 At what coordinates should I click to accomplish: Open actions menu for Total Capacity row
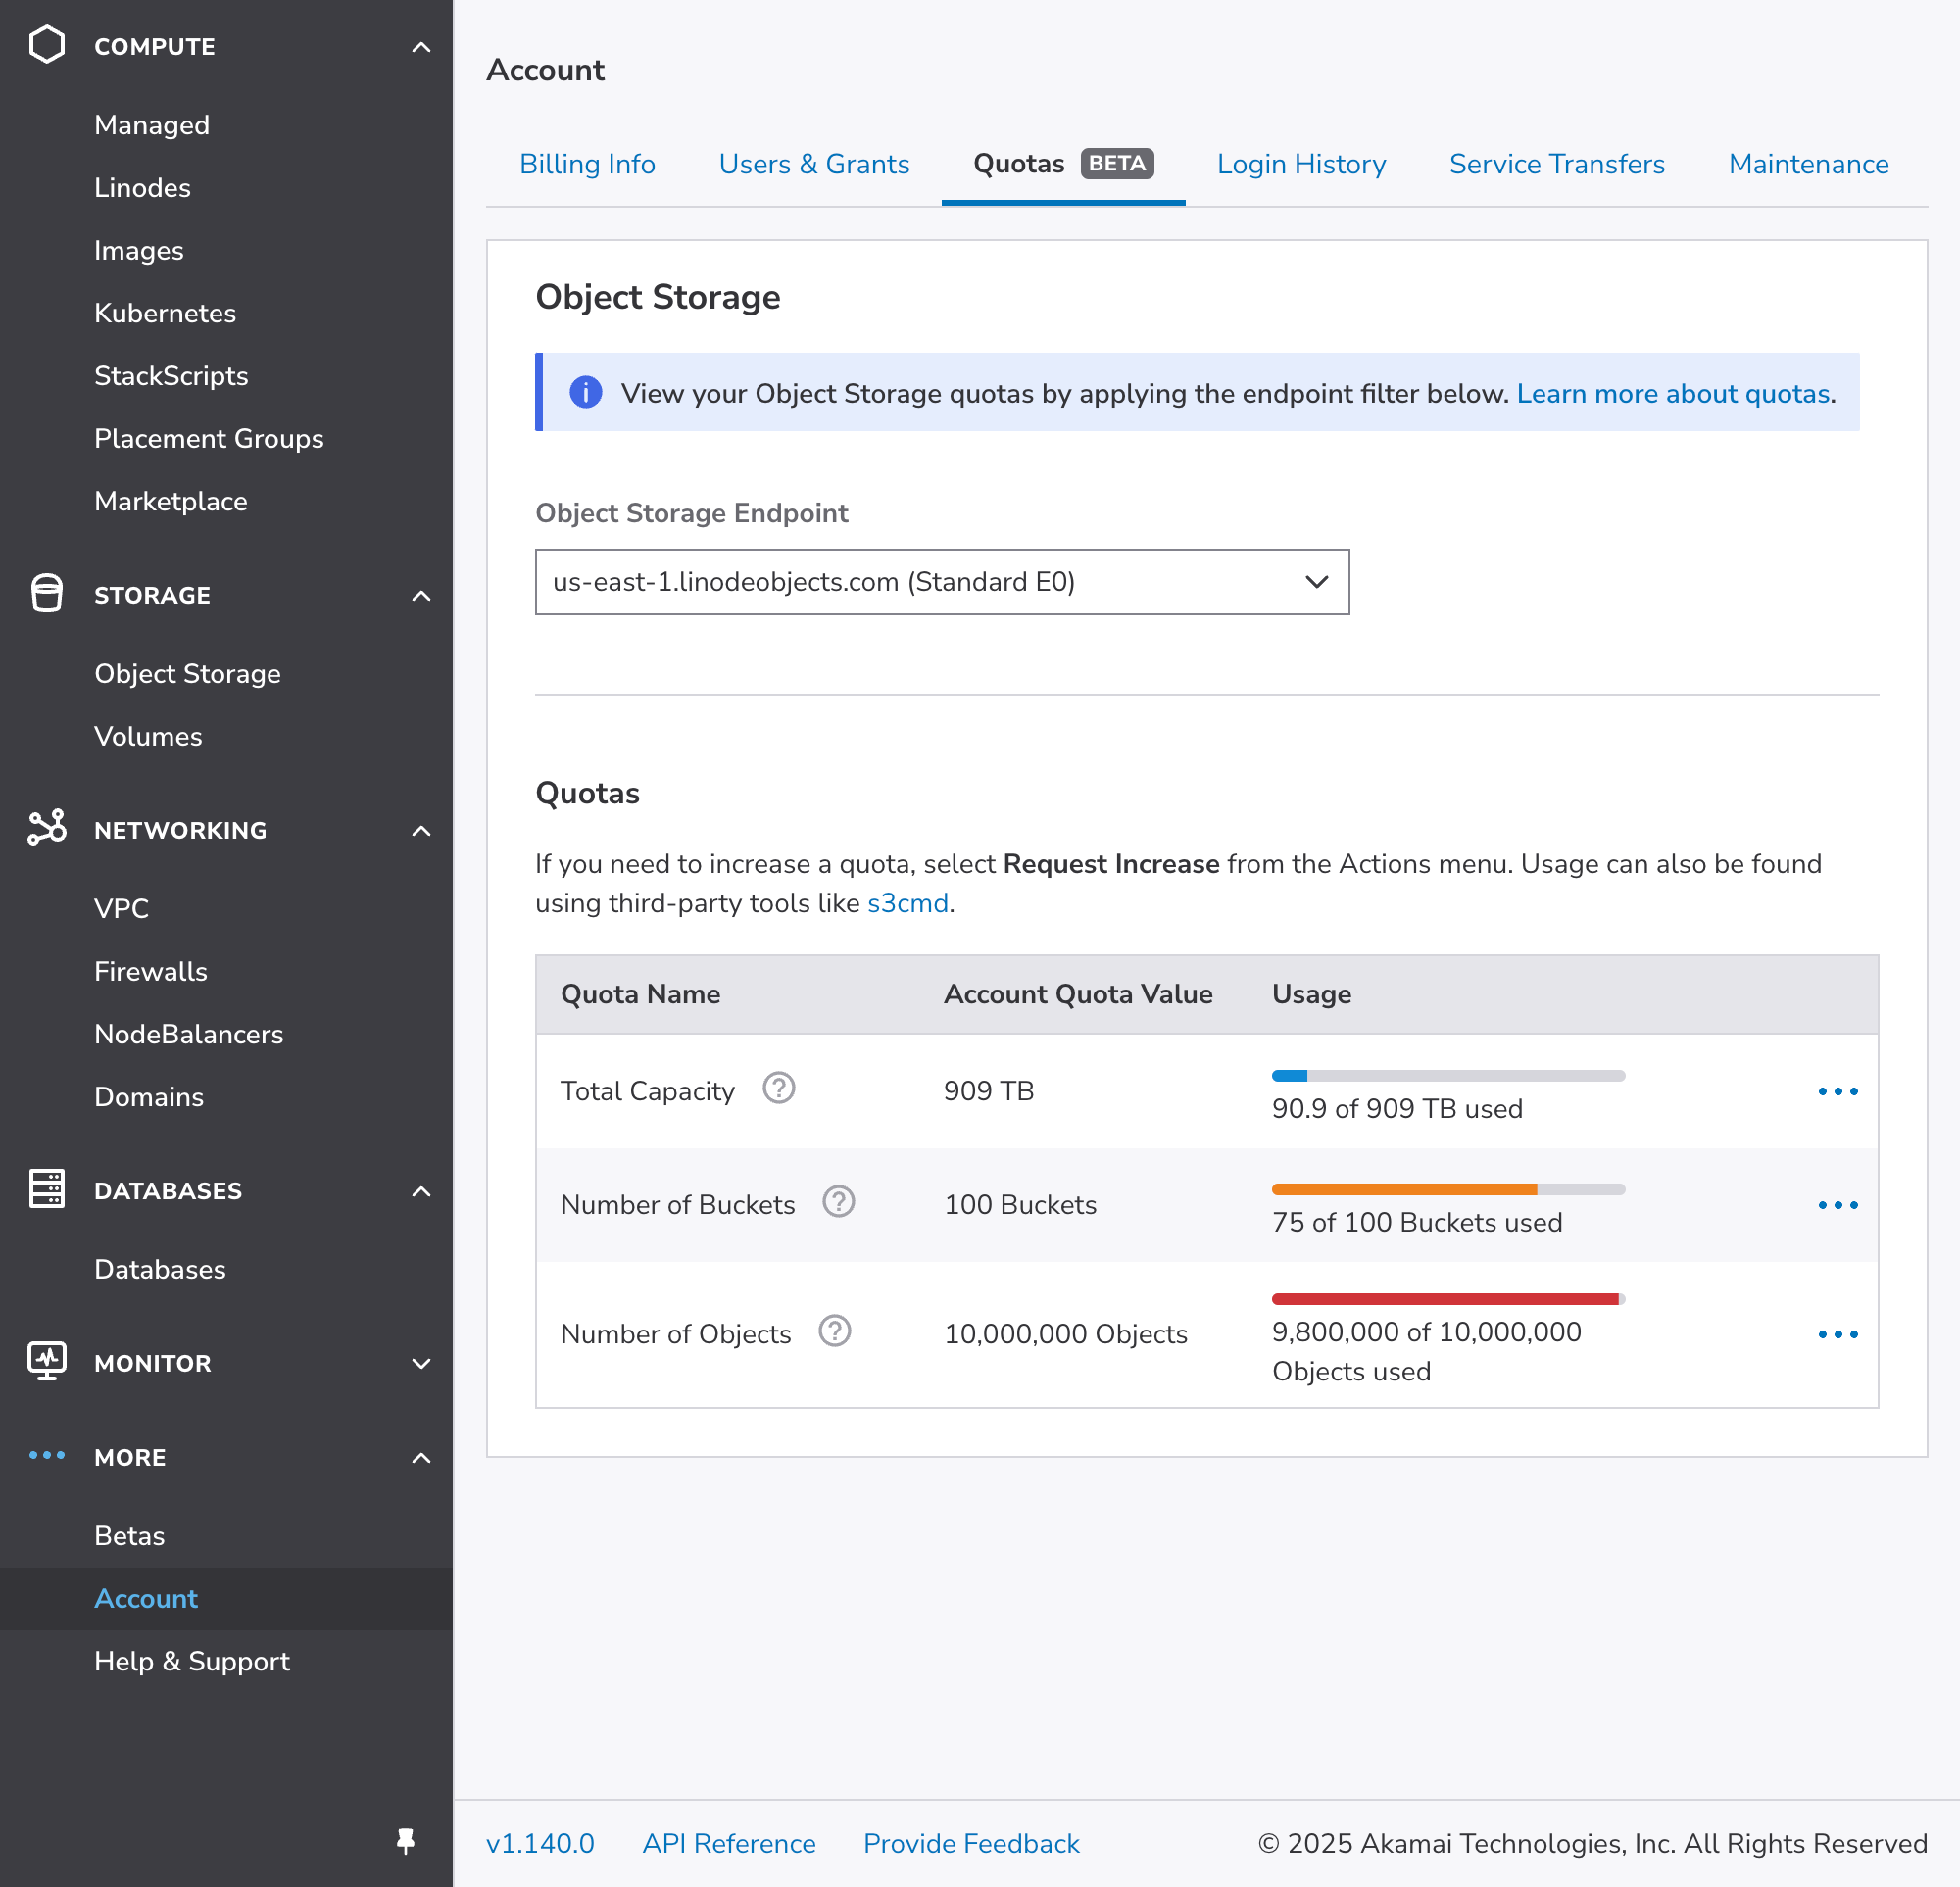click(1837, 1091)
